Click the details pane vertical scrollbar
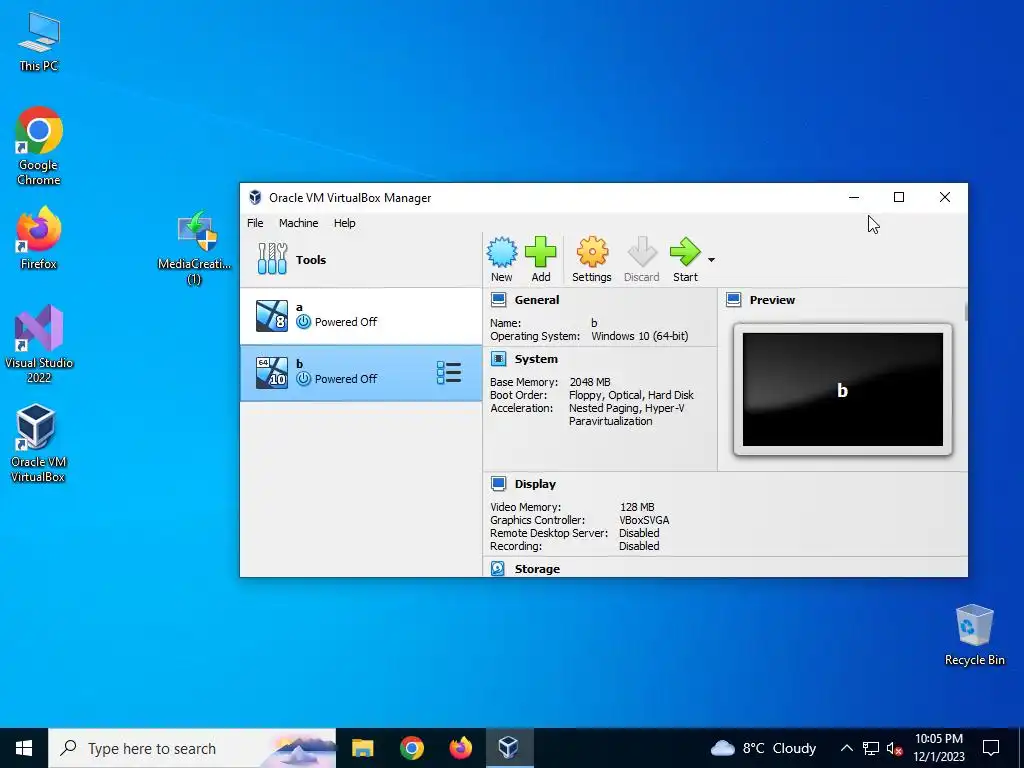 [965, 311]
